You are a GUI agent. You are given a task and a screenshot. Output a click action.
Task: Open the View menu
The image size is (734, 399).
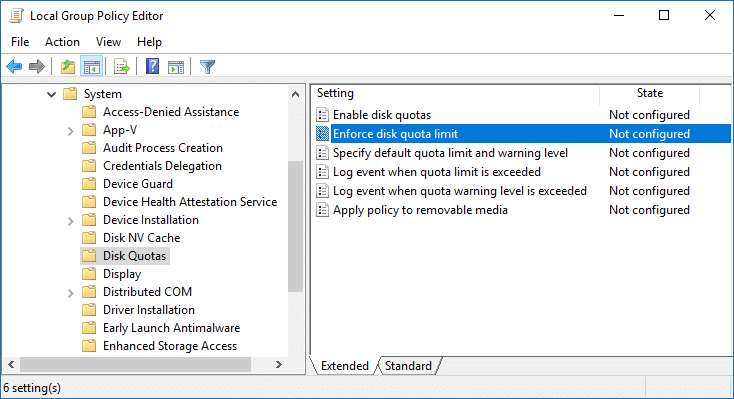pyautogui.click(x=108, y=42)
